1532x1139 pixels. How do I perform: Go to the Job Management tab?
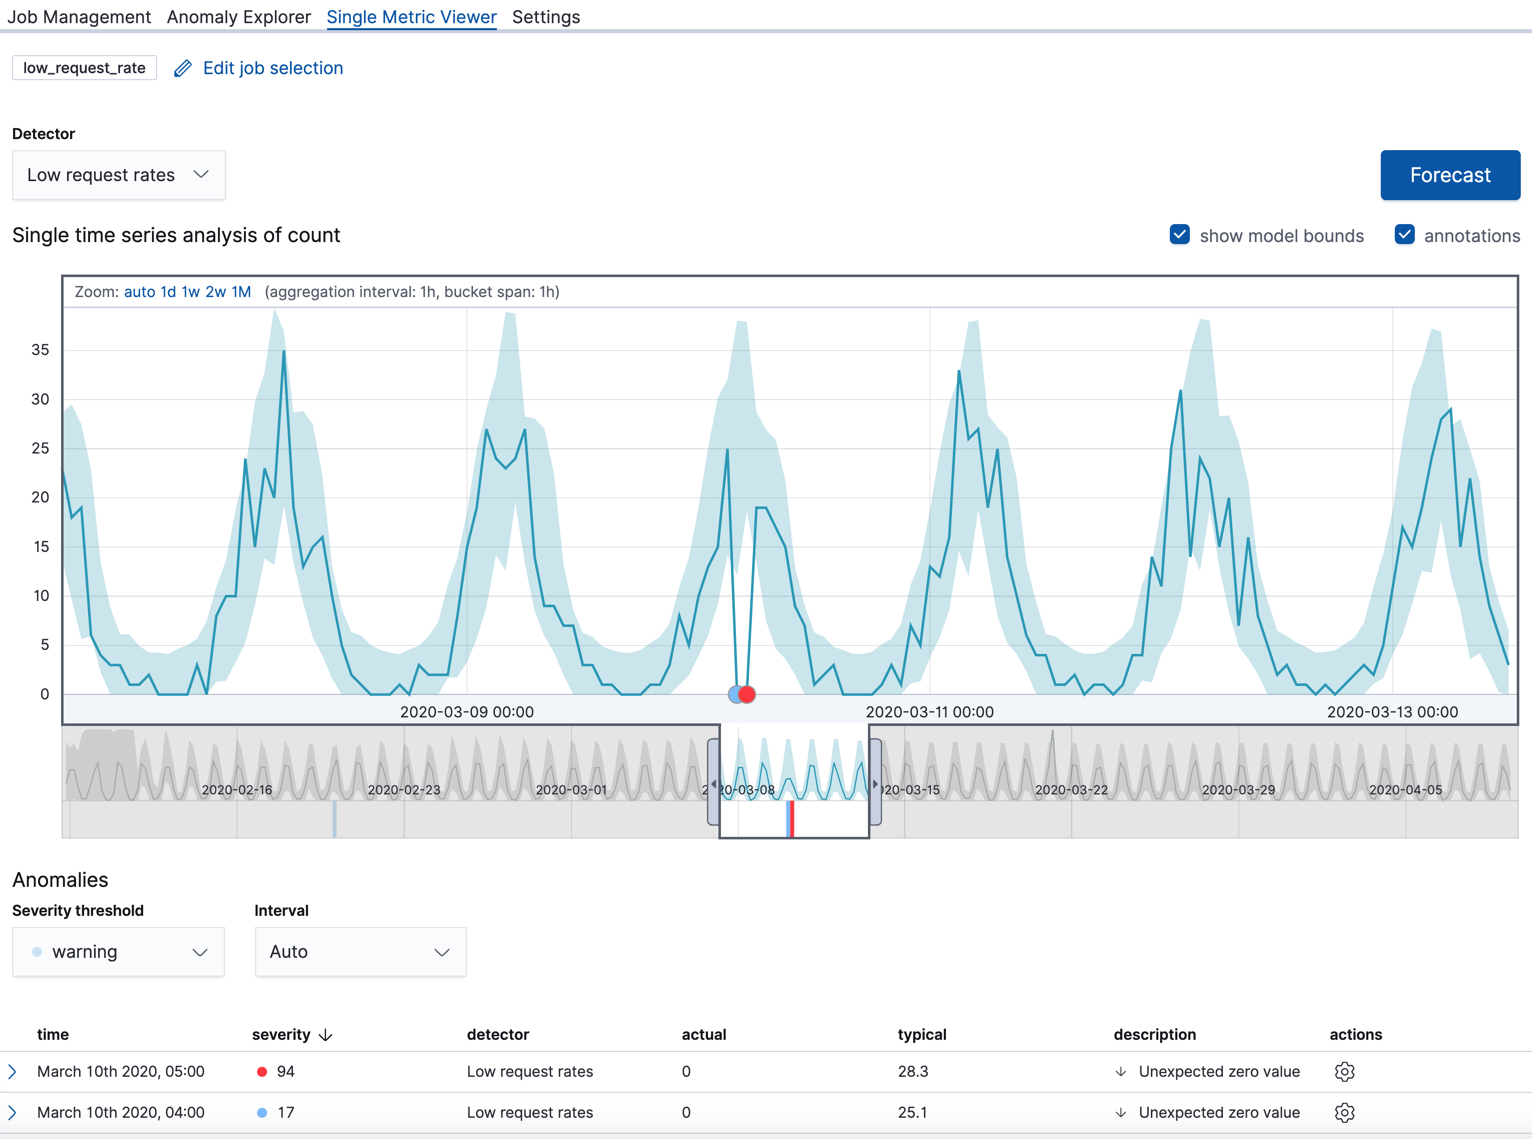coord(79,17)
